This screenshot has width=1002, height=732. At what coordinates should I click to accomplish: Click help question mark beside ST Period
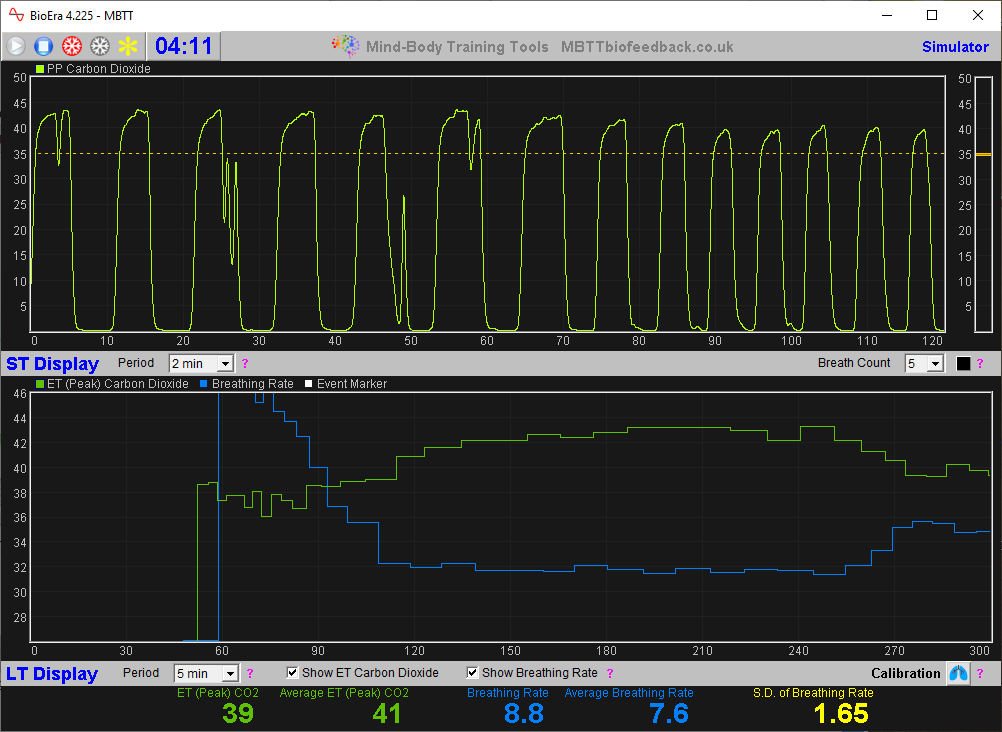[x=245, y=363]
